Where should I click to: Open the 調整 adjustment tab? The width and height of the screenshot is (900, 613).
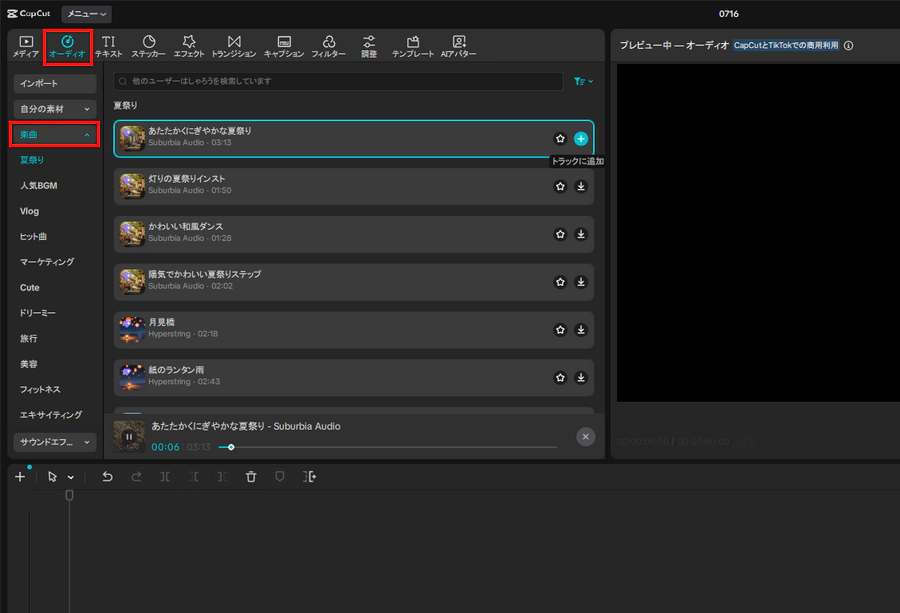369,46
